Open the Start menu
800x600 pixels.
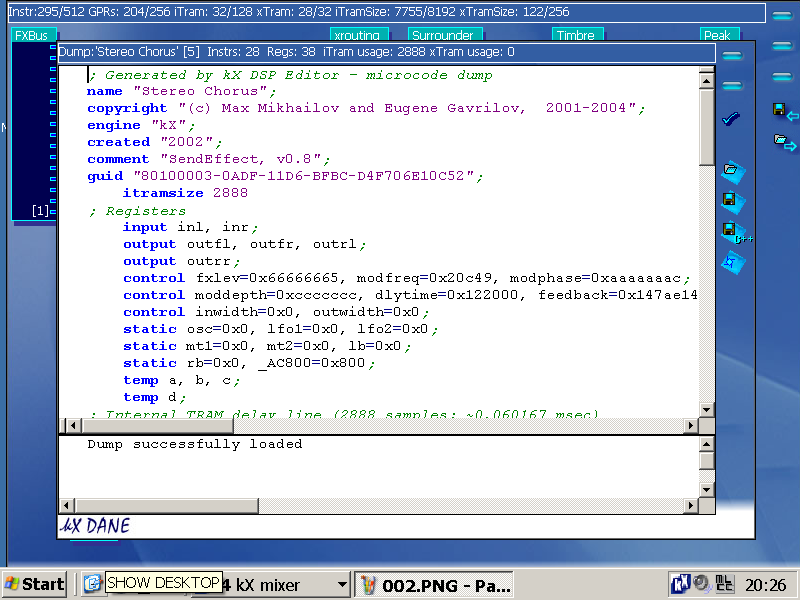coord(35,584)
